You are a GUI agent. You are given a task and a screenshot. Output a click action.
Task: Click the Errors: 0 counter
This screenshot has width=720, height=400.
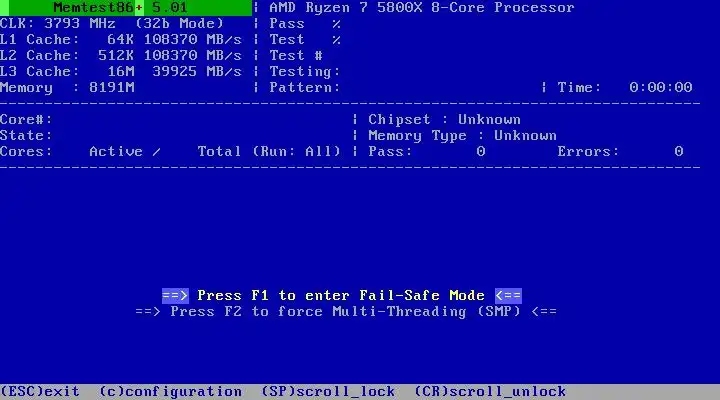(x=620, y=152)
